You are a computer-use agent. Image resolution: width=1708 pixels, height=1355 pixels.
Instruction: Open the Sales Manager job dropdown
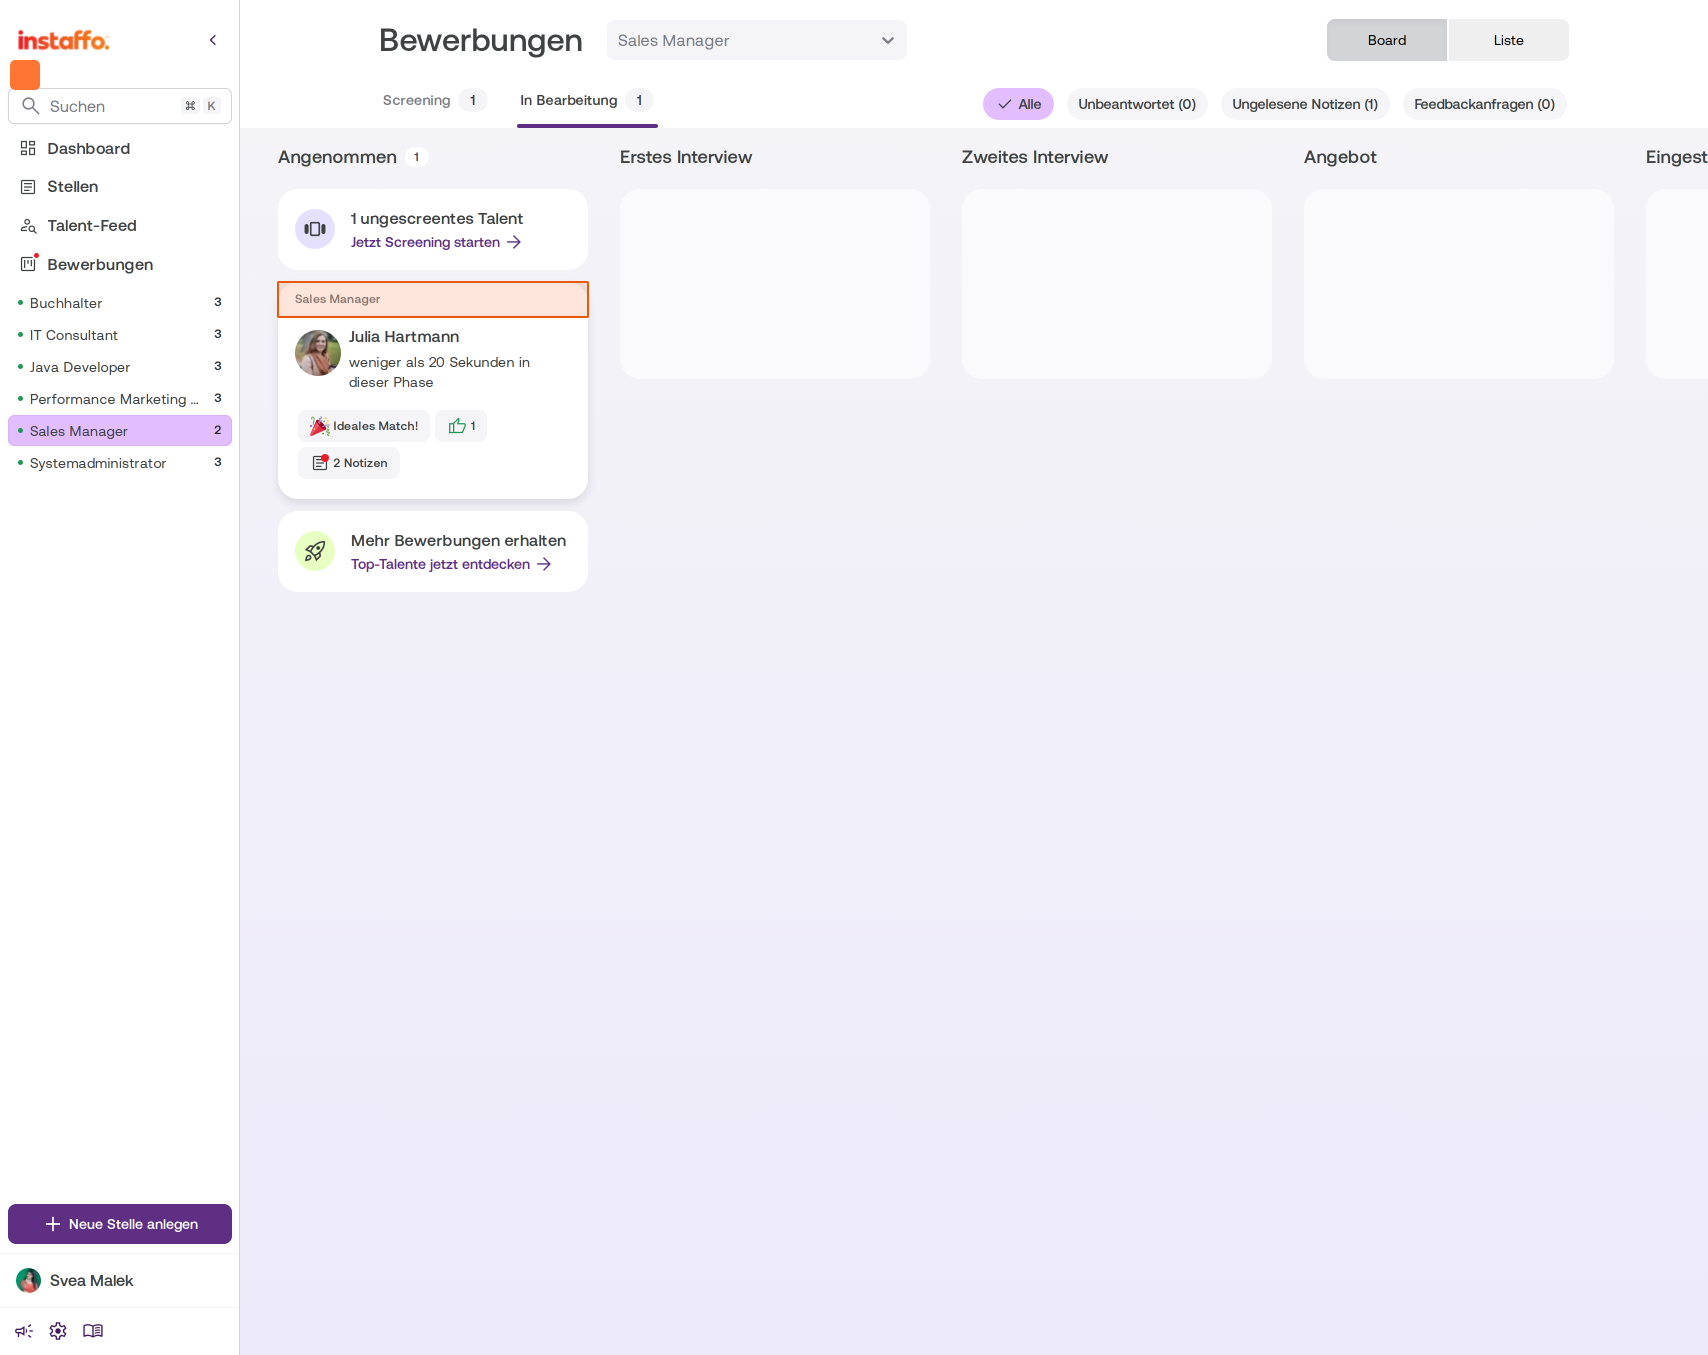(757, 40)
